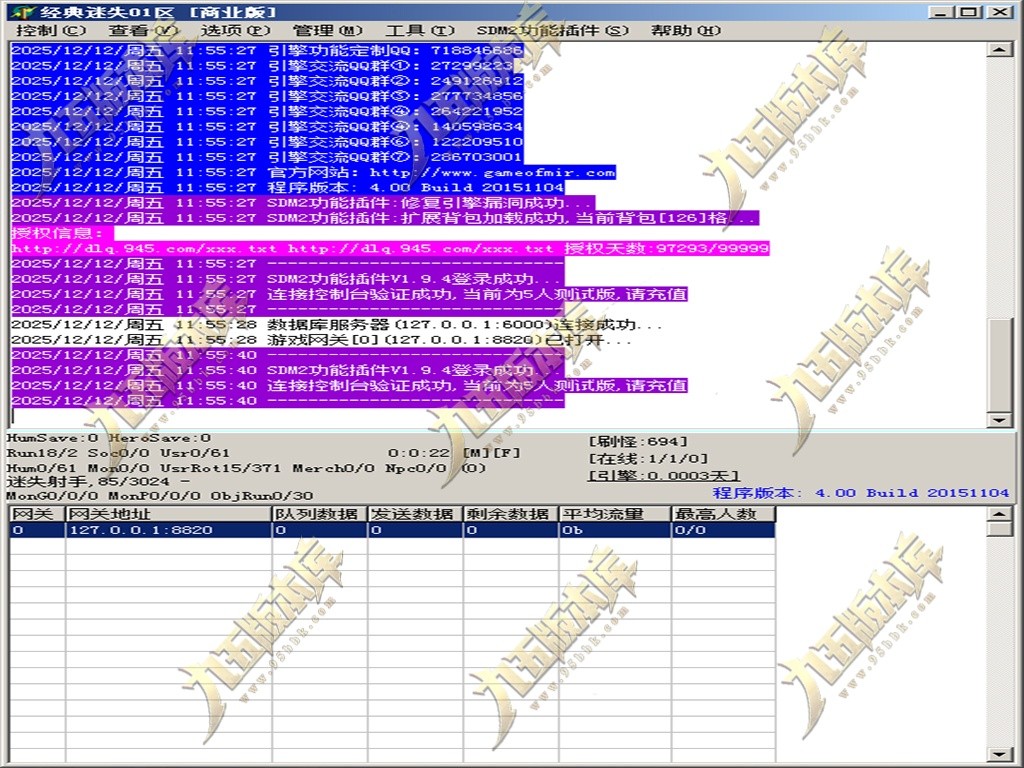1024x768 pixels.
Task: Click the 数据库服务器(127.0.0.1:6000)连接成功 line
Action: pos(337,325)
